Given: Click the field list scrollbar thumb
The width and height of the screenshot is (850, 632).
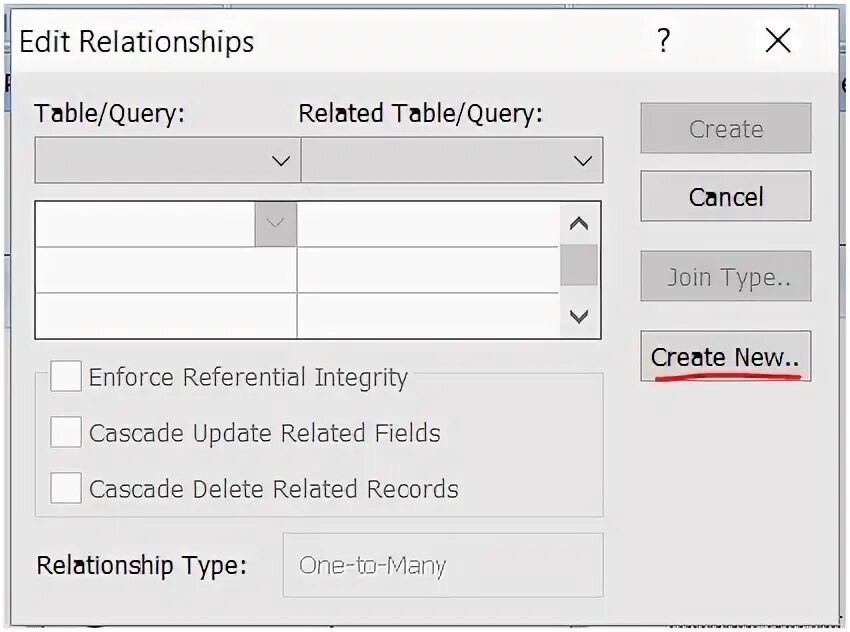Looking at the screenshot, I should (x=578, y=265).
